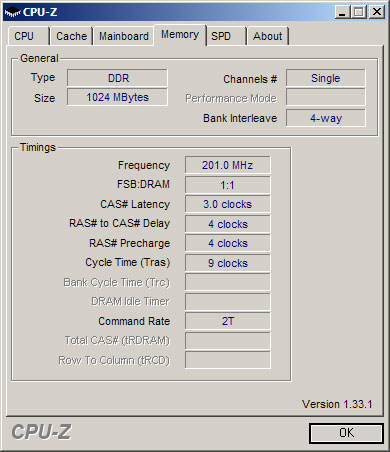The height and width of the screenshot is (452, 390).
Task: Select the Command Rate 2T field
Action: click(228, 321)
